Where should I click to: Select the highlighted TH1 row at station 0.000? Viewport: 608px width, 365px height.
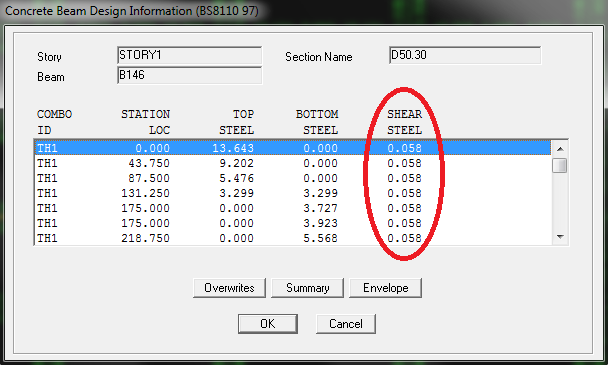point(293,148)
